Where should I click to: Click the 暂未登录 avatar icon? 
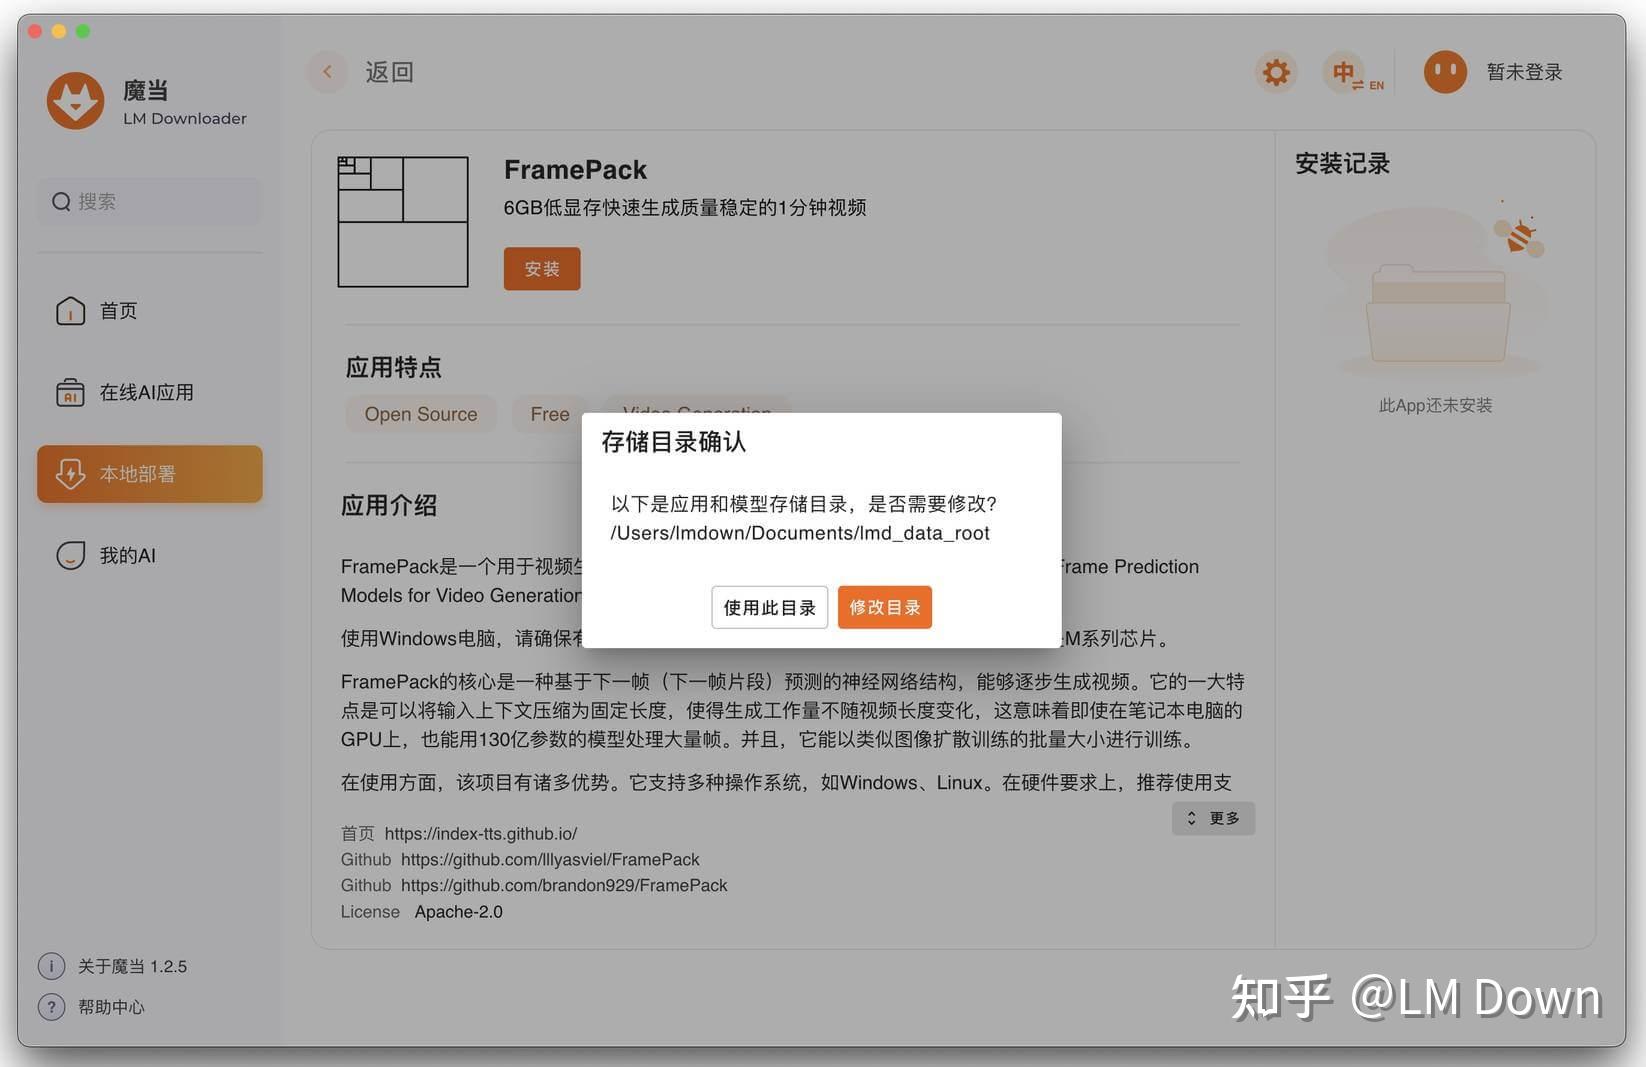coord(1444,71)
